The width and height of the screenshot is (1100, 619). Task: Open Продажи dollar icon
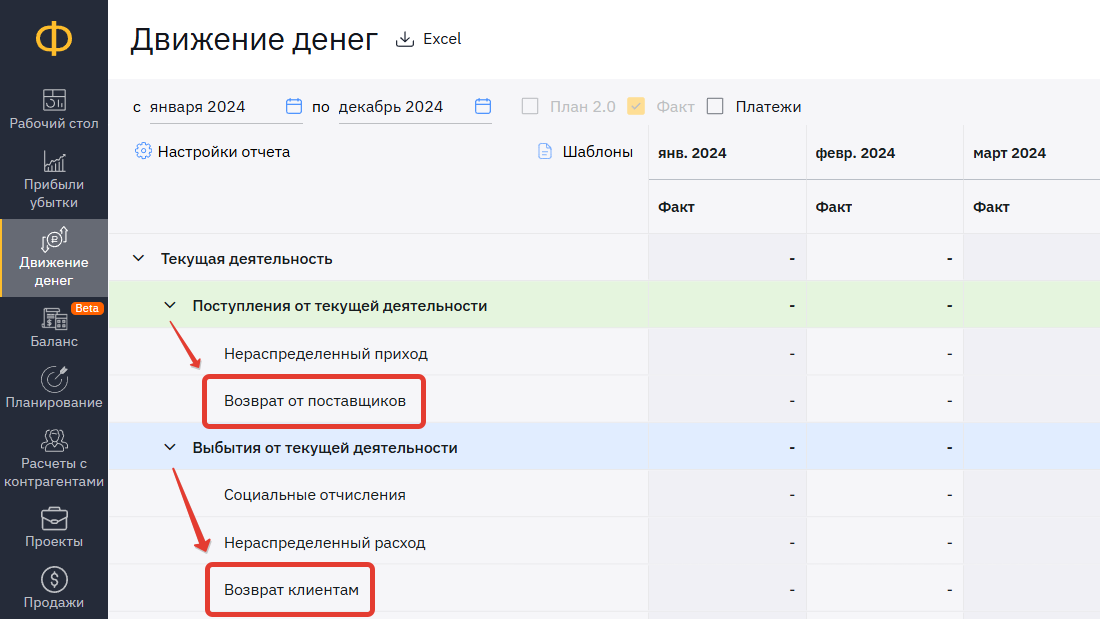pyautogui.click(x=54, y=580)
